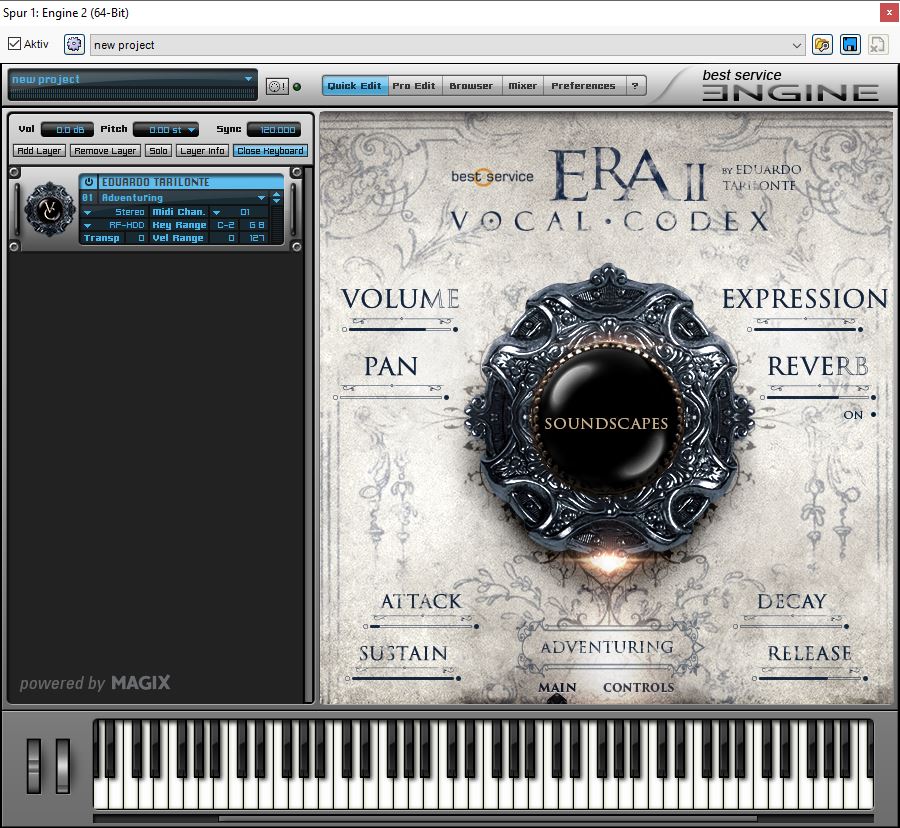This screenshot has width=900, height=828.
Task: Open the Mixer tab
Action: click(x=522, y=85)
